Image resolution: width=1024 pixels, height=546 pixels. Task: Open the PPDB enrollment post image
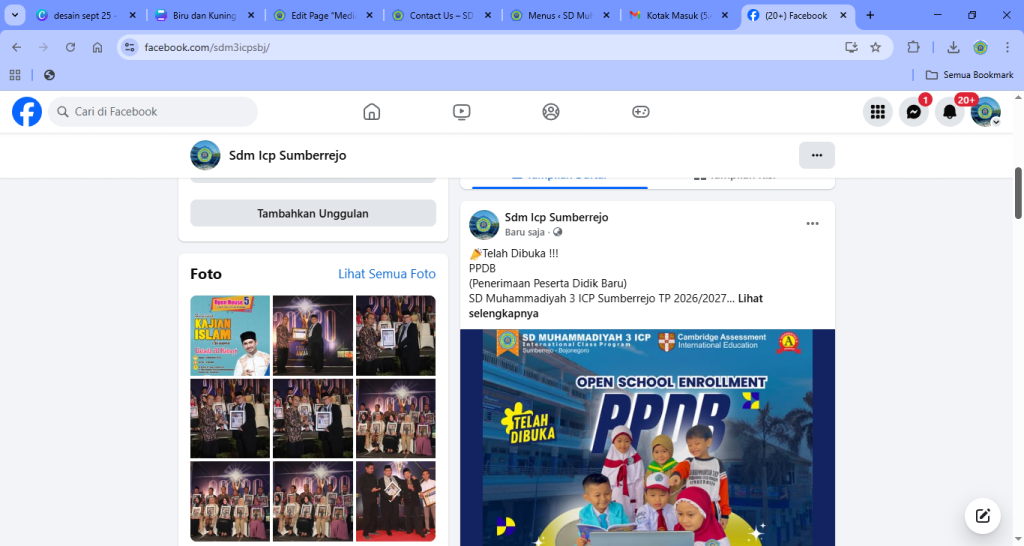pyautogui.click(x=647, y=438)
